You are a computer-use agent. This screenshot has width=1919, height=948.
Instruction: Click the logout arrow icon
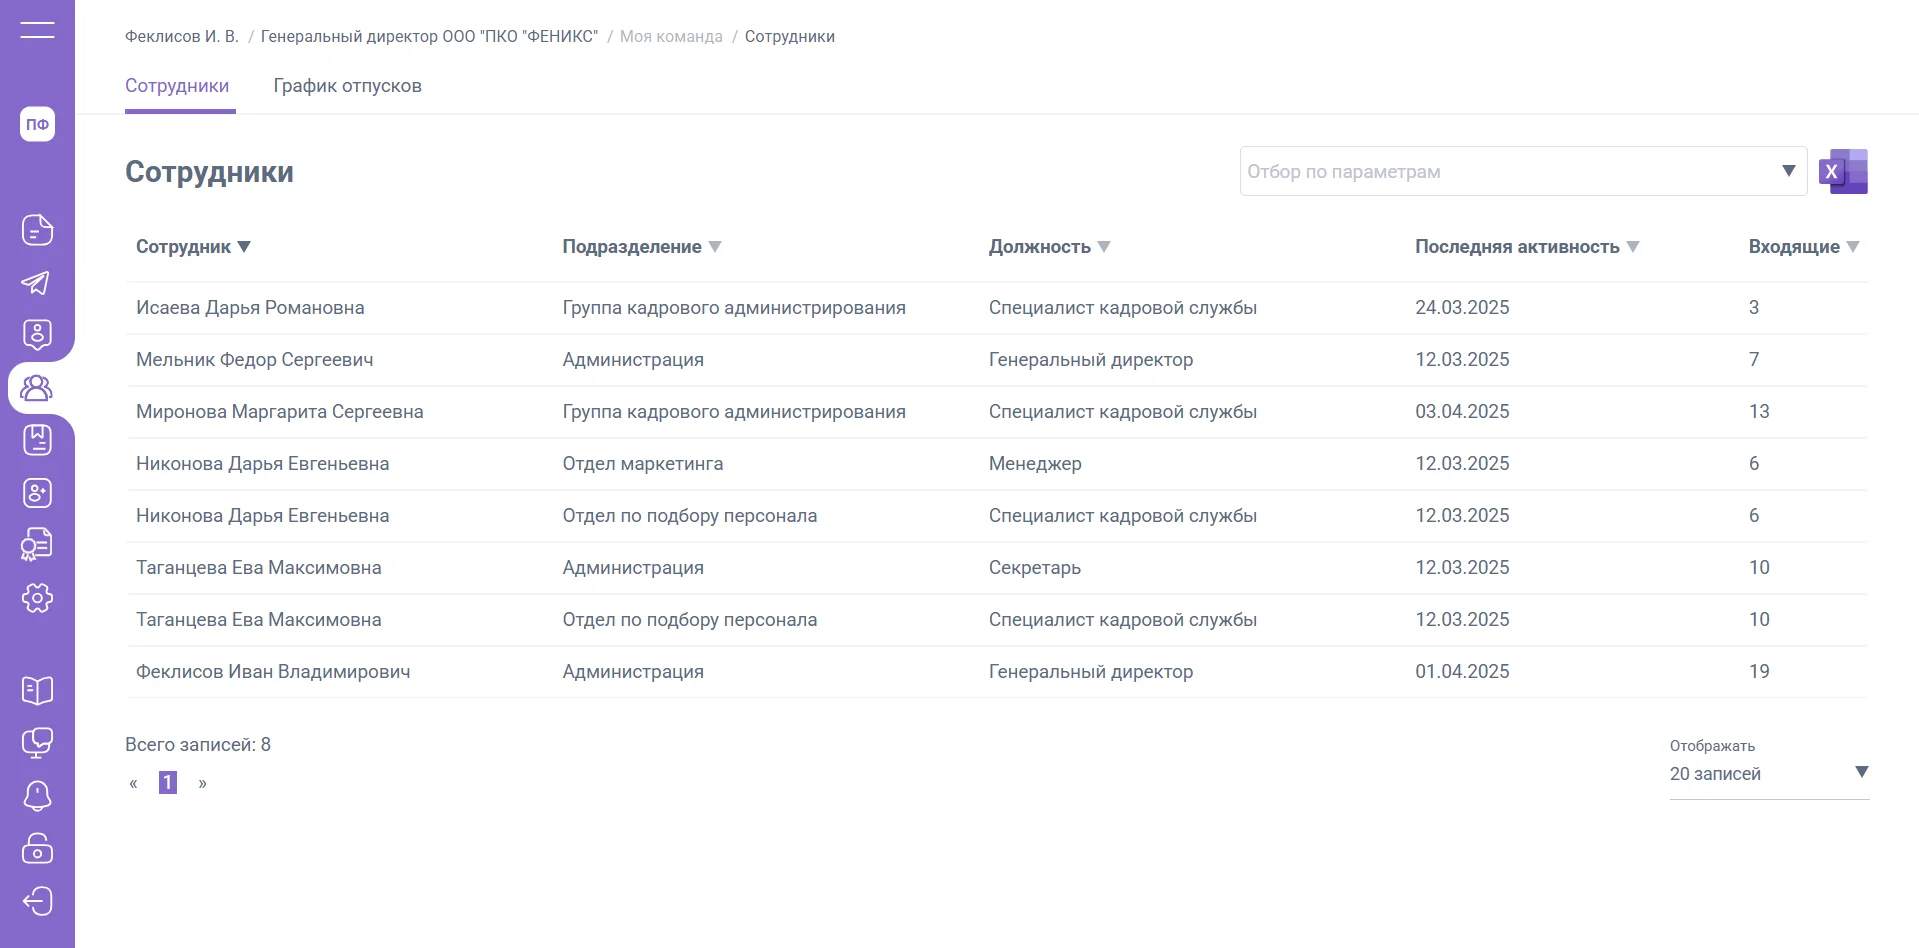point(37,901)
